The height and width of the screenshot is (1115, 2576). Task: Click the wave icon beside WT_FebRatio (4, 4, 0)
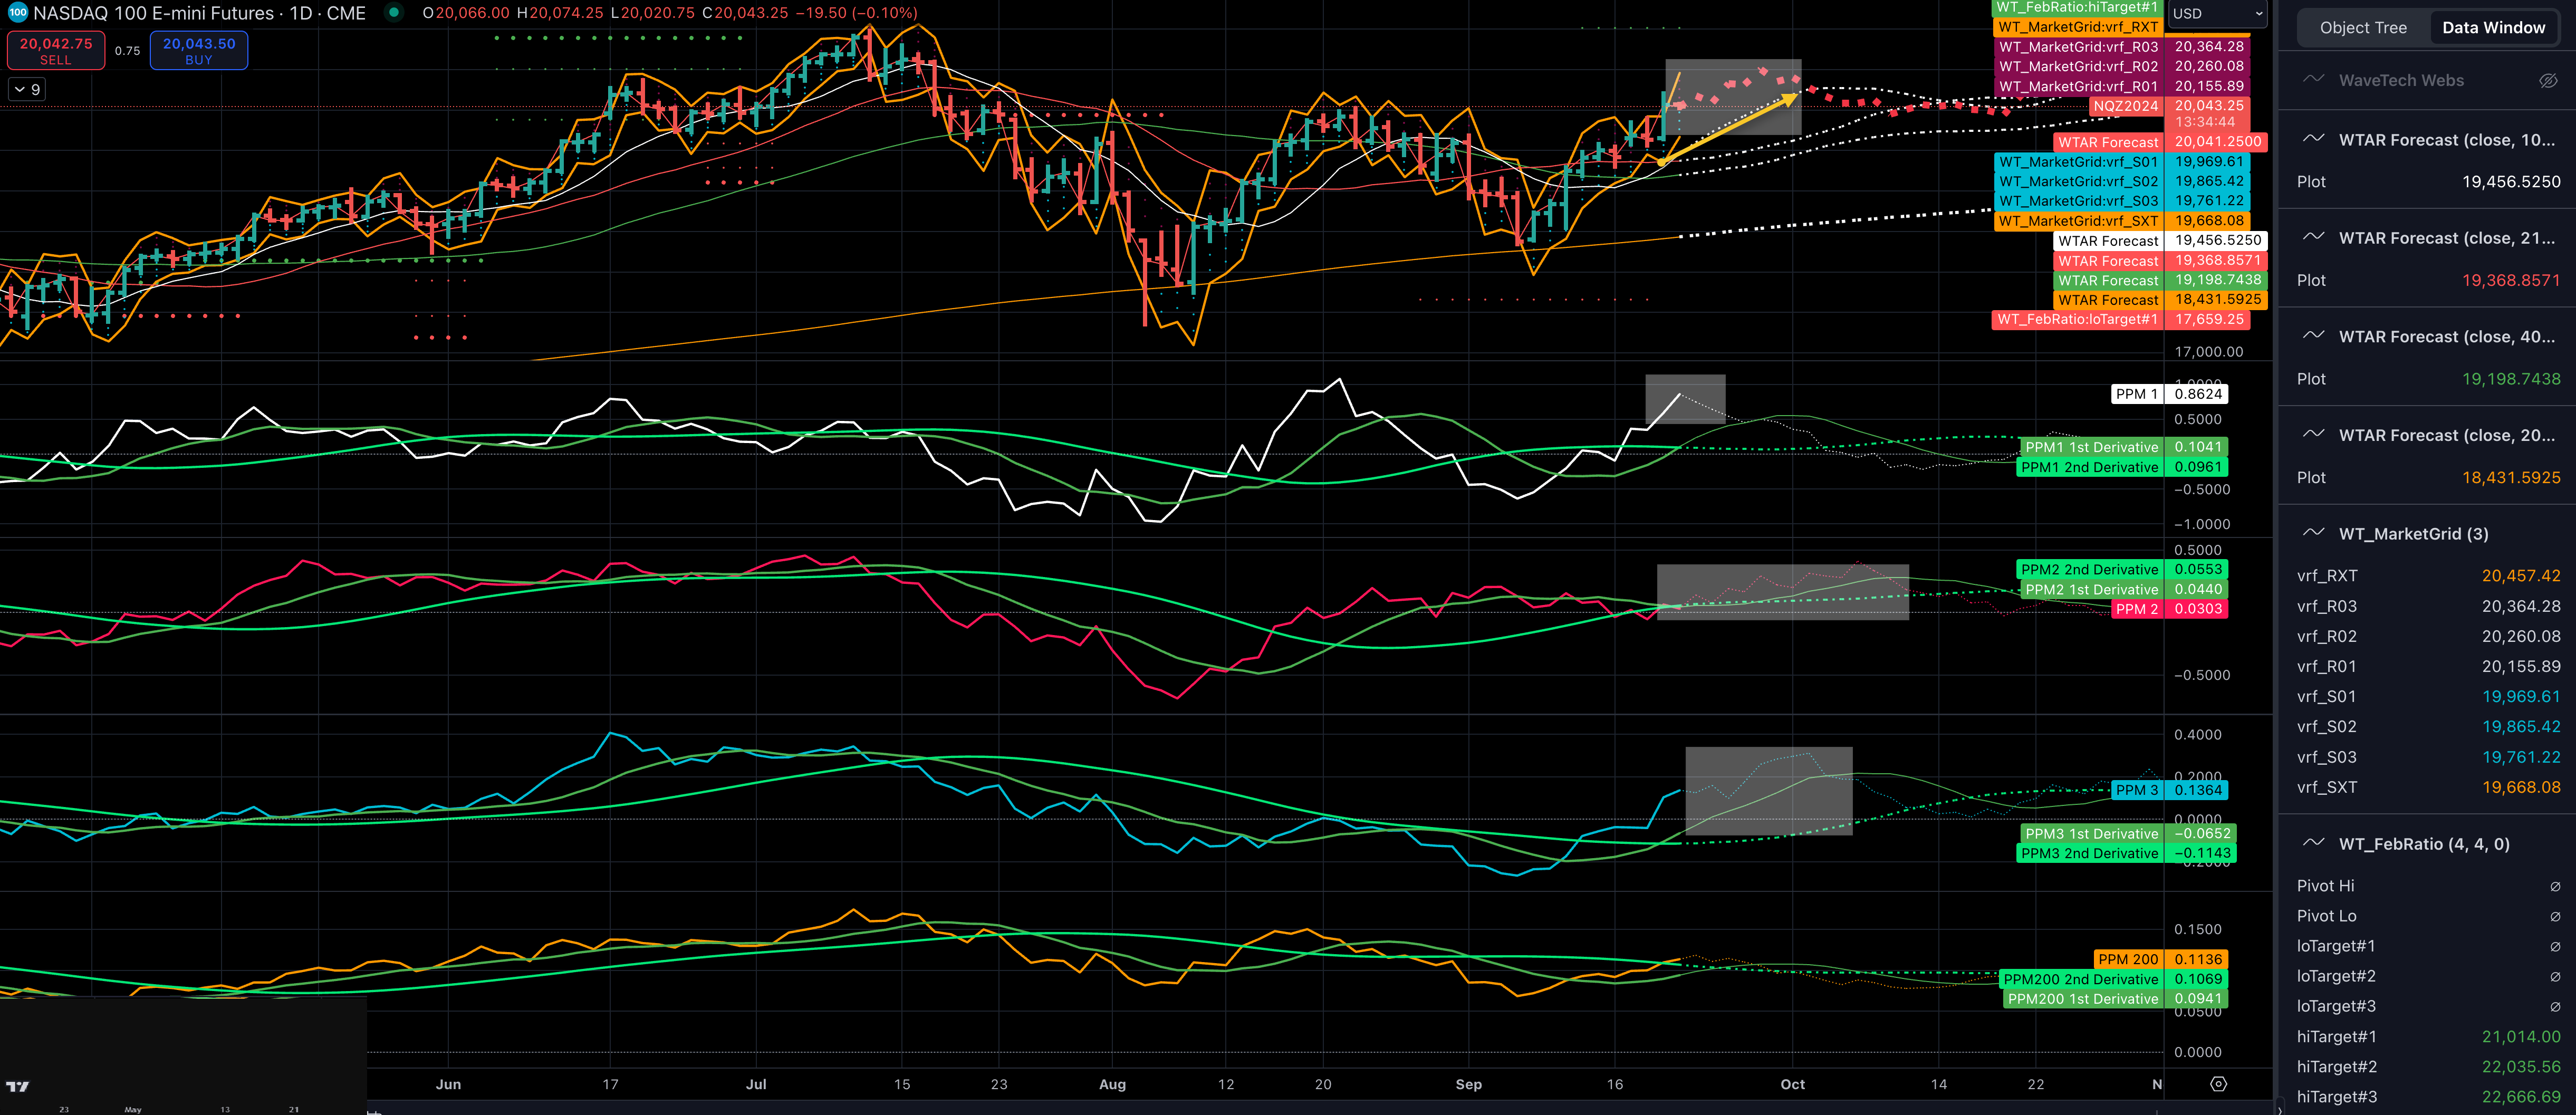point(2313,843)
